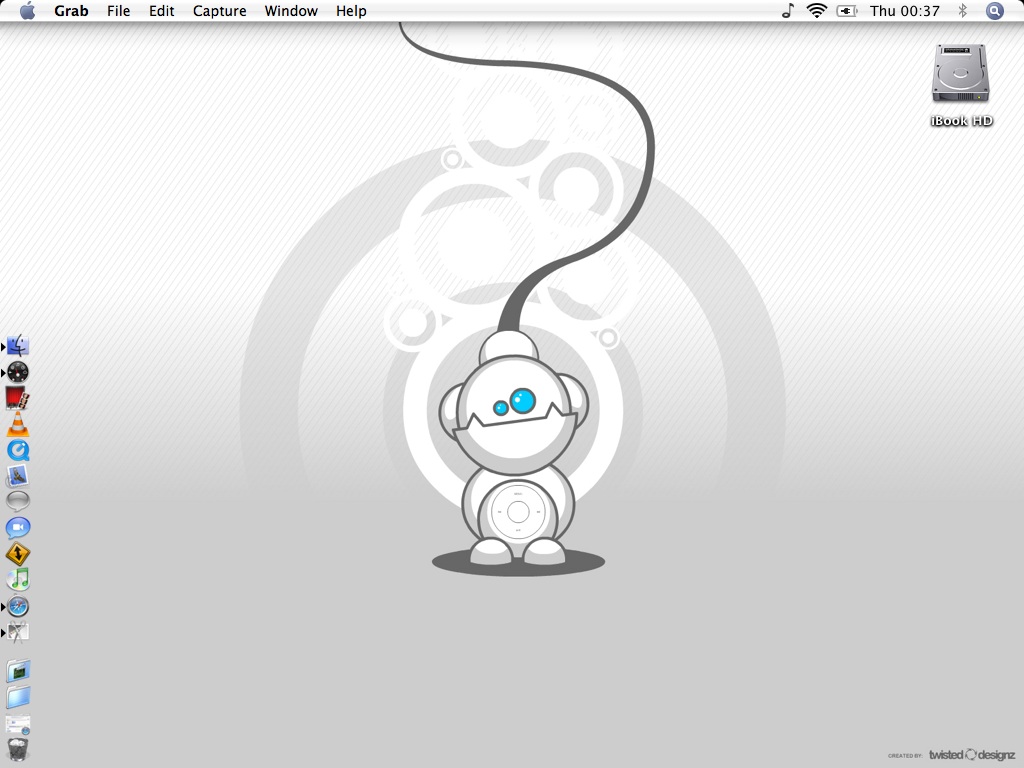The width and height of the screenshot is (1024, 768).
Task: Open the AirPort Wi-Fi status menu
Action: coord(816,10)
